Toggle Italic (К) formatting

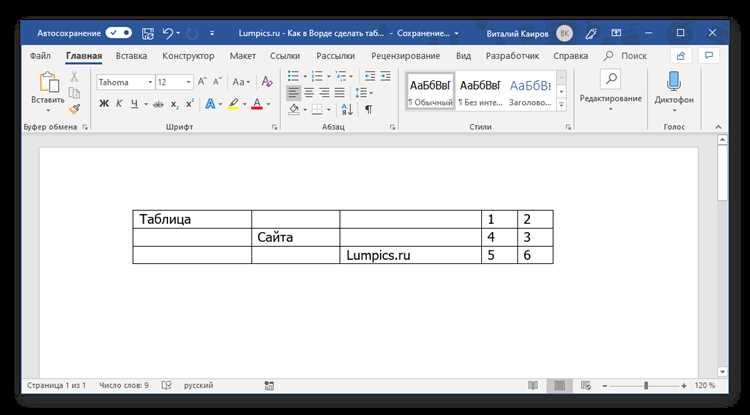click(x=119, y=104)
